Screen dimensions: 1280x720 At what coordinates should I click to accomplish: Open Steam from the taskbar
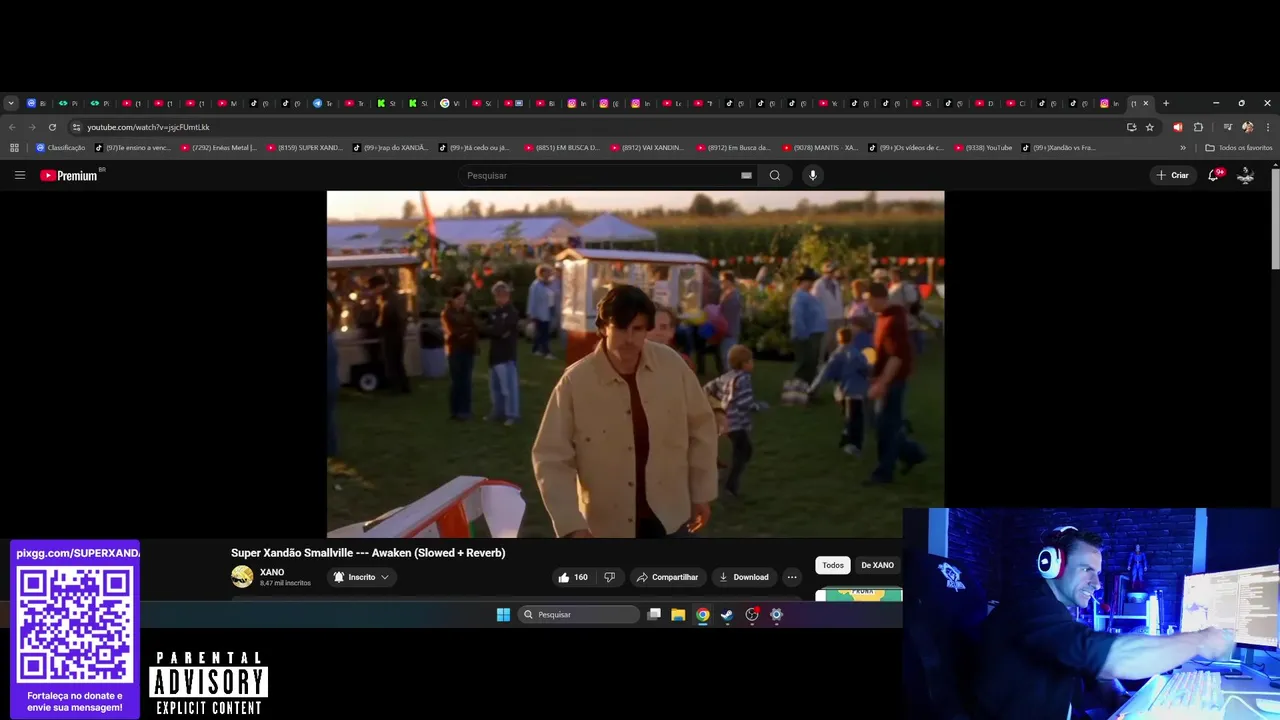(x=727, y=615)
